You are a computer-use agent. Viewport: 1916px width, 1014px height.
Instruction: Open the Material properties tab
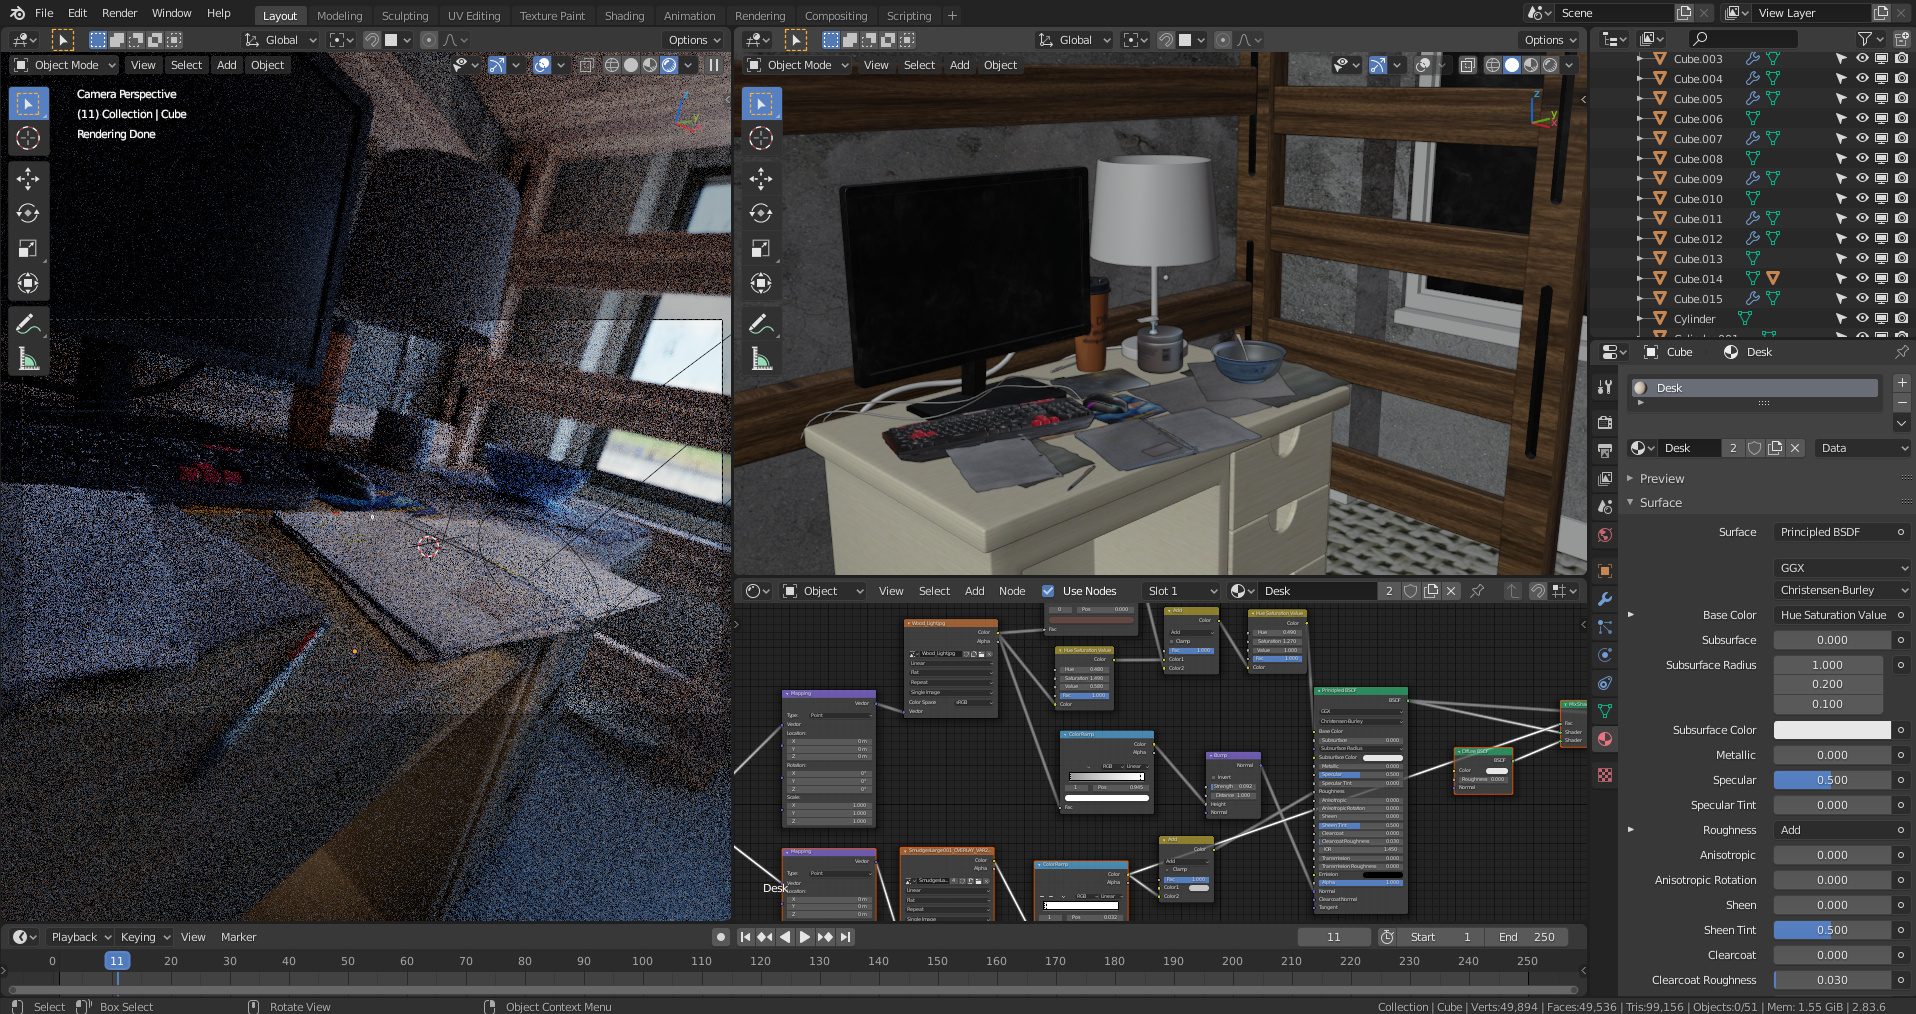tap(1605, 739)
